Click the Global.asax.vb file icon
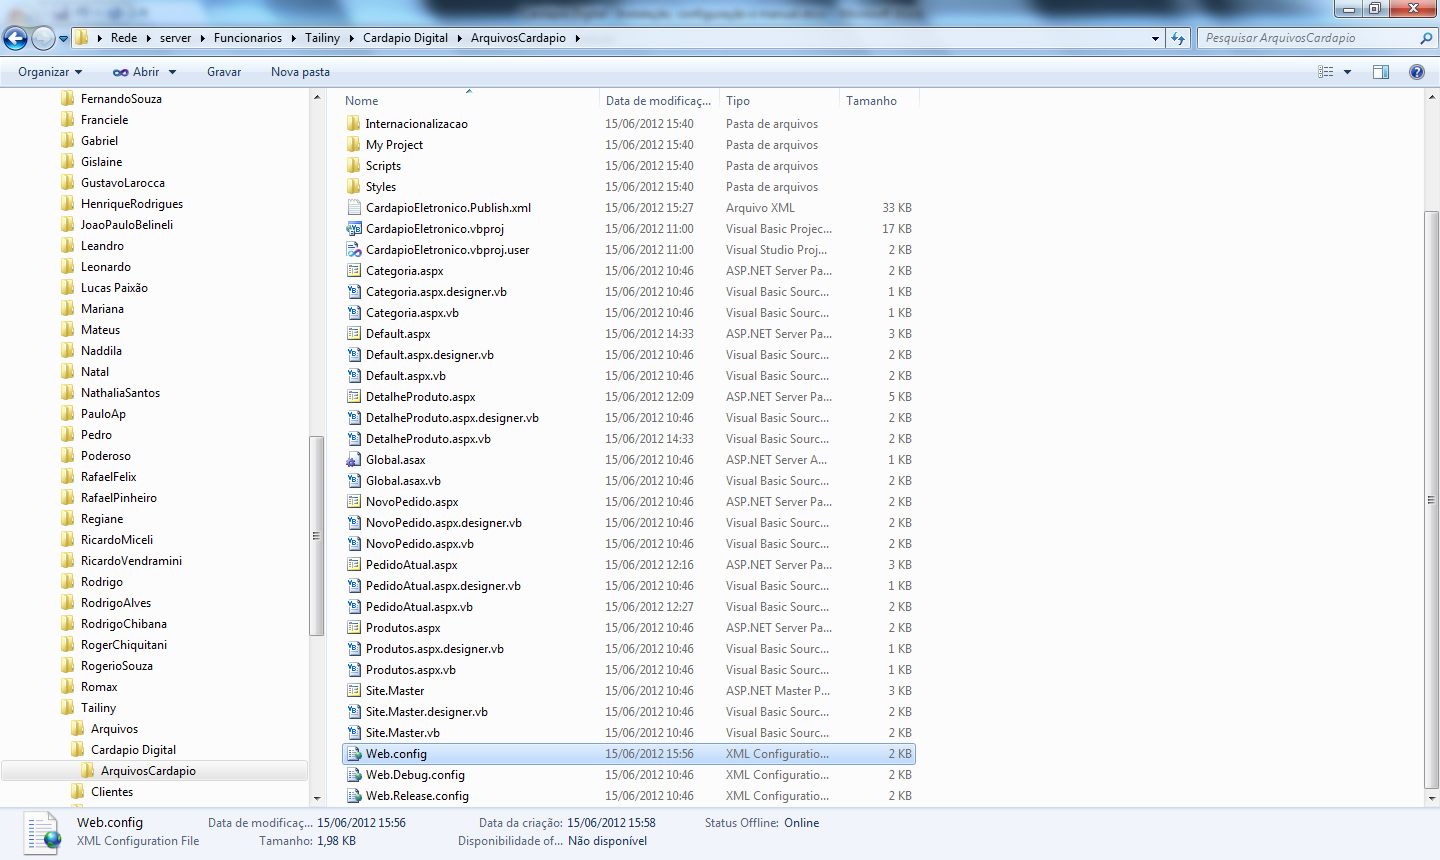 353,481
